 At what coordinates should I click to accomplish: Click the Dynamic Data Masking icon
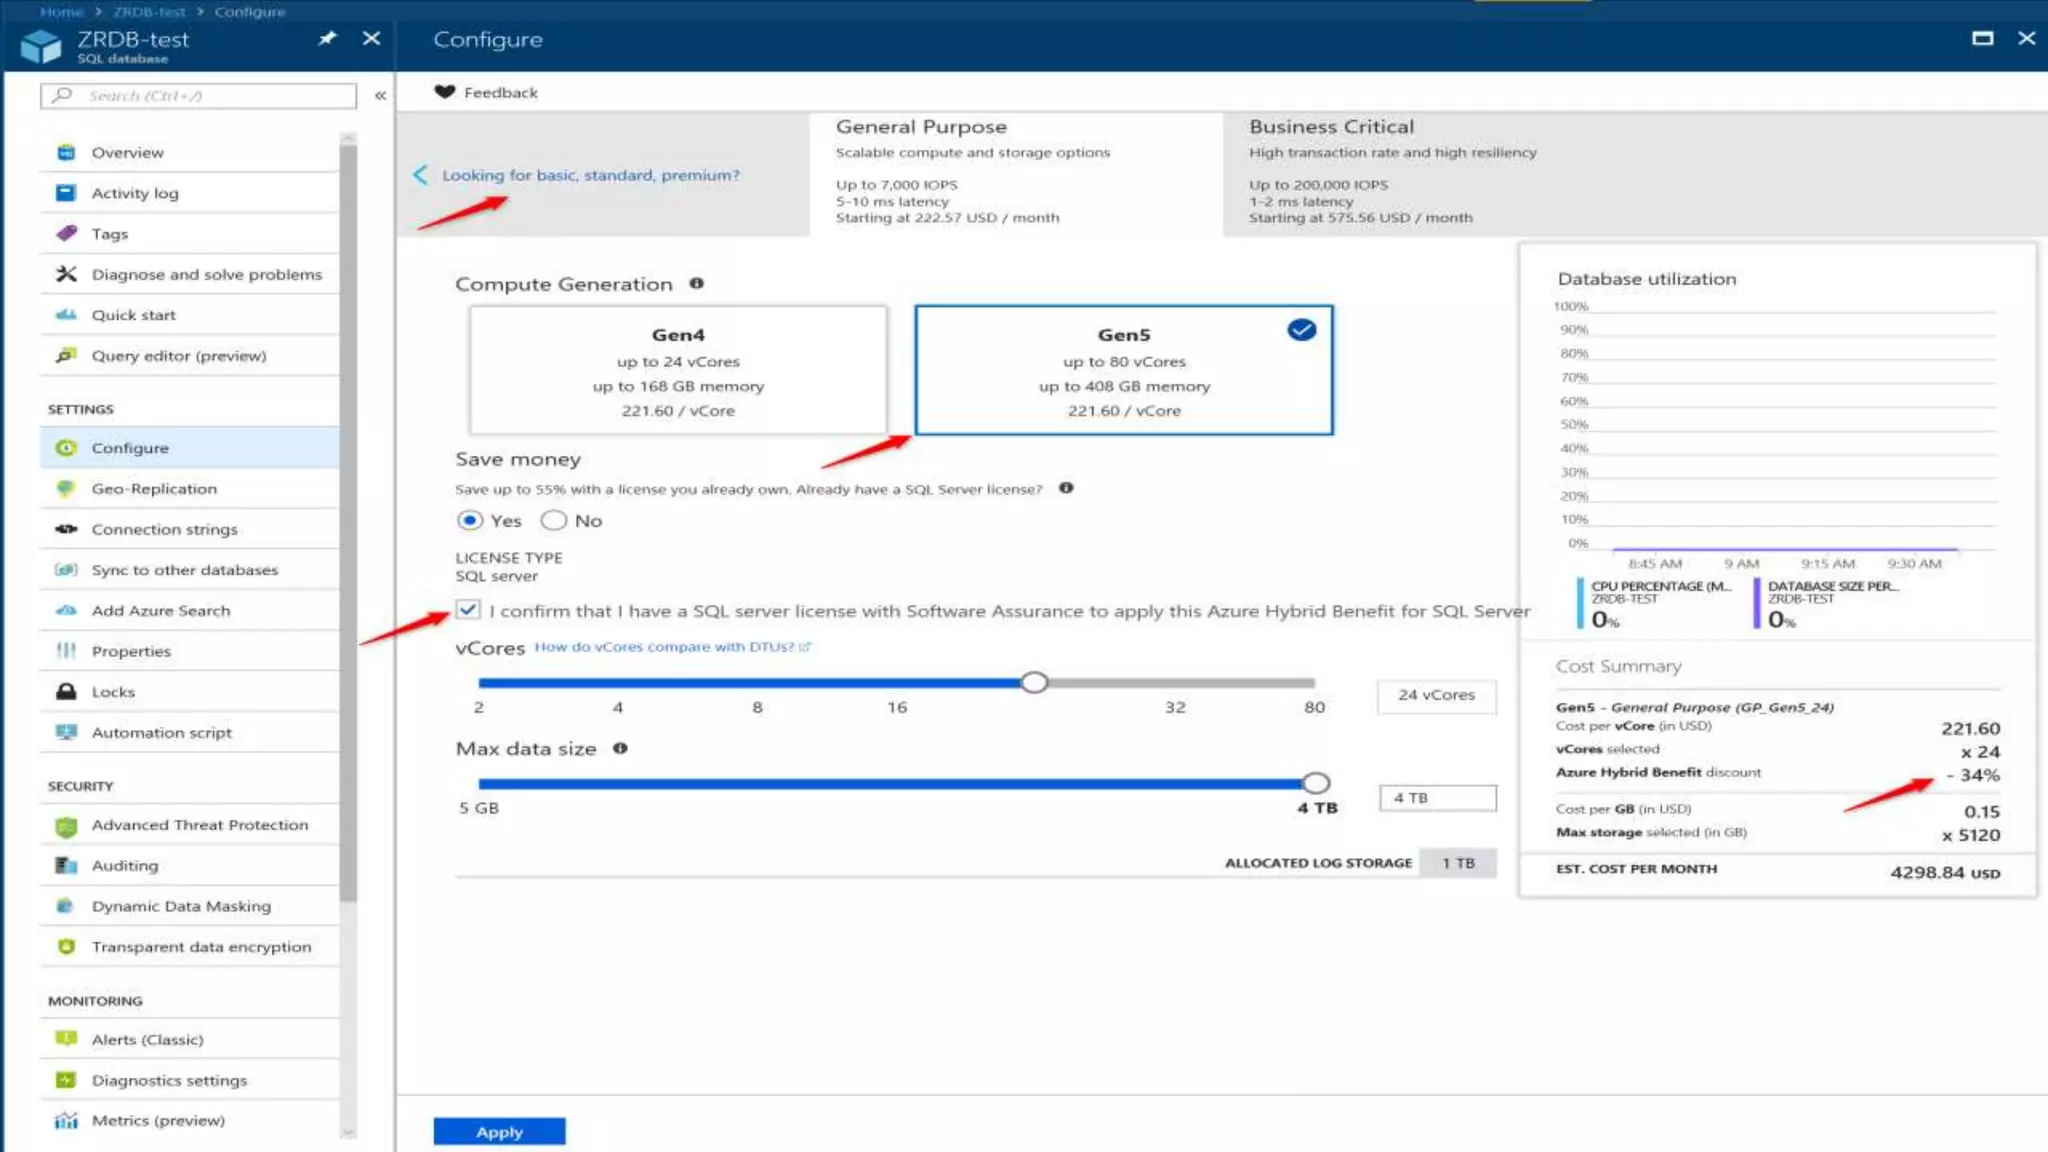(x=66, y=906)
